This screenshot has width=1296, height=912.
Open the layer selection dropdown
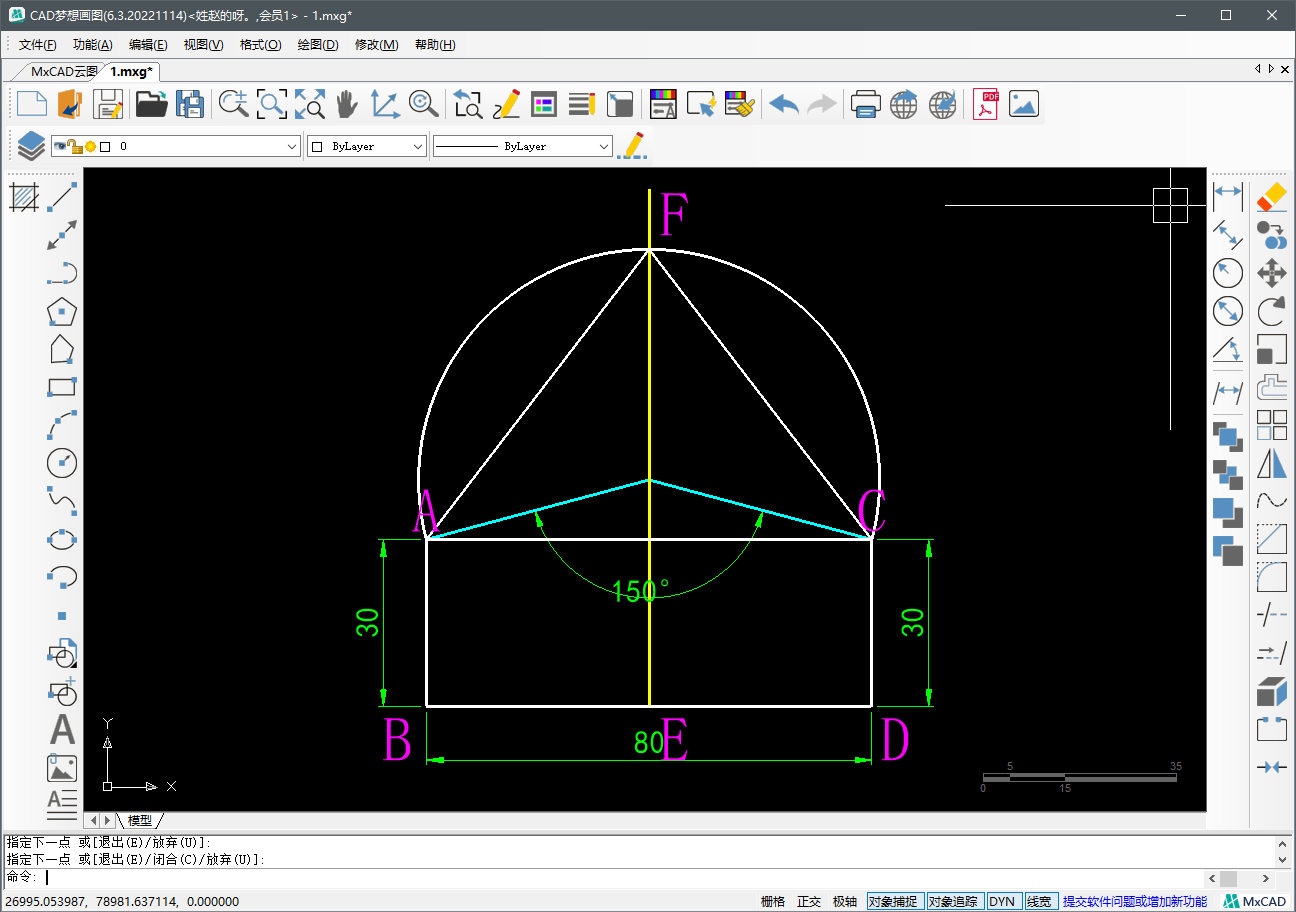pyautogui.click(x=175, y=146)
